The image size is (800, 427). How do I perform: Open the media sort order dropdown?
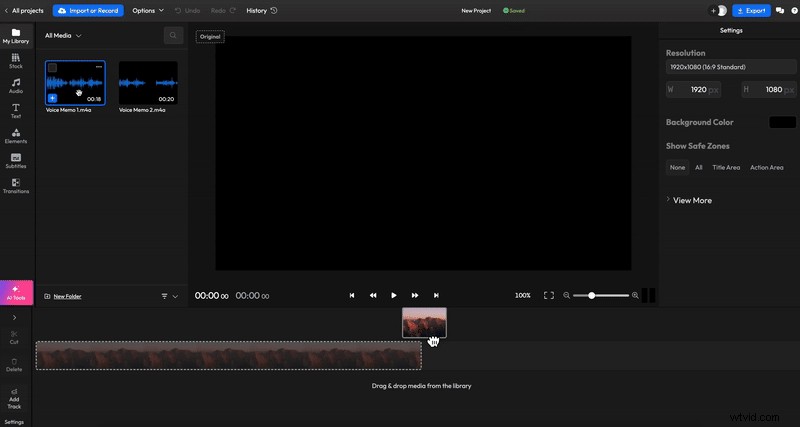point(170,296)
